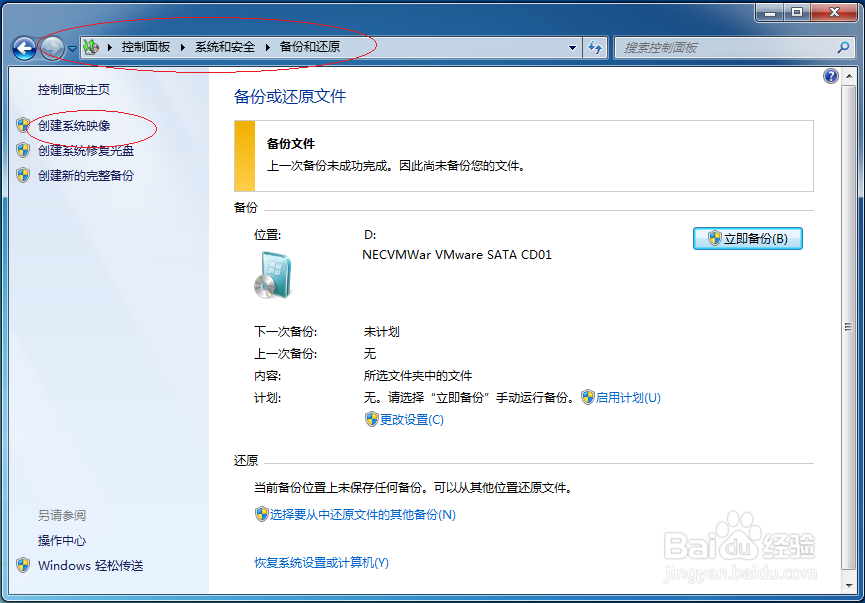Click the Windows 轻松传送 icon in sidebar

[x=22, y=565]
